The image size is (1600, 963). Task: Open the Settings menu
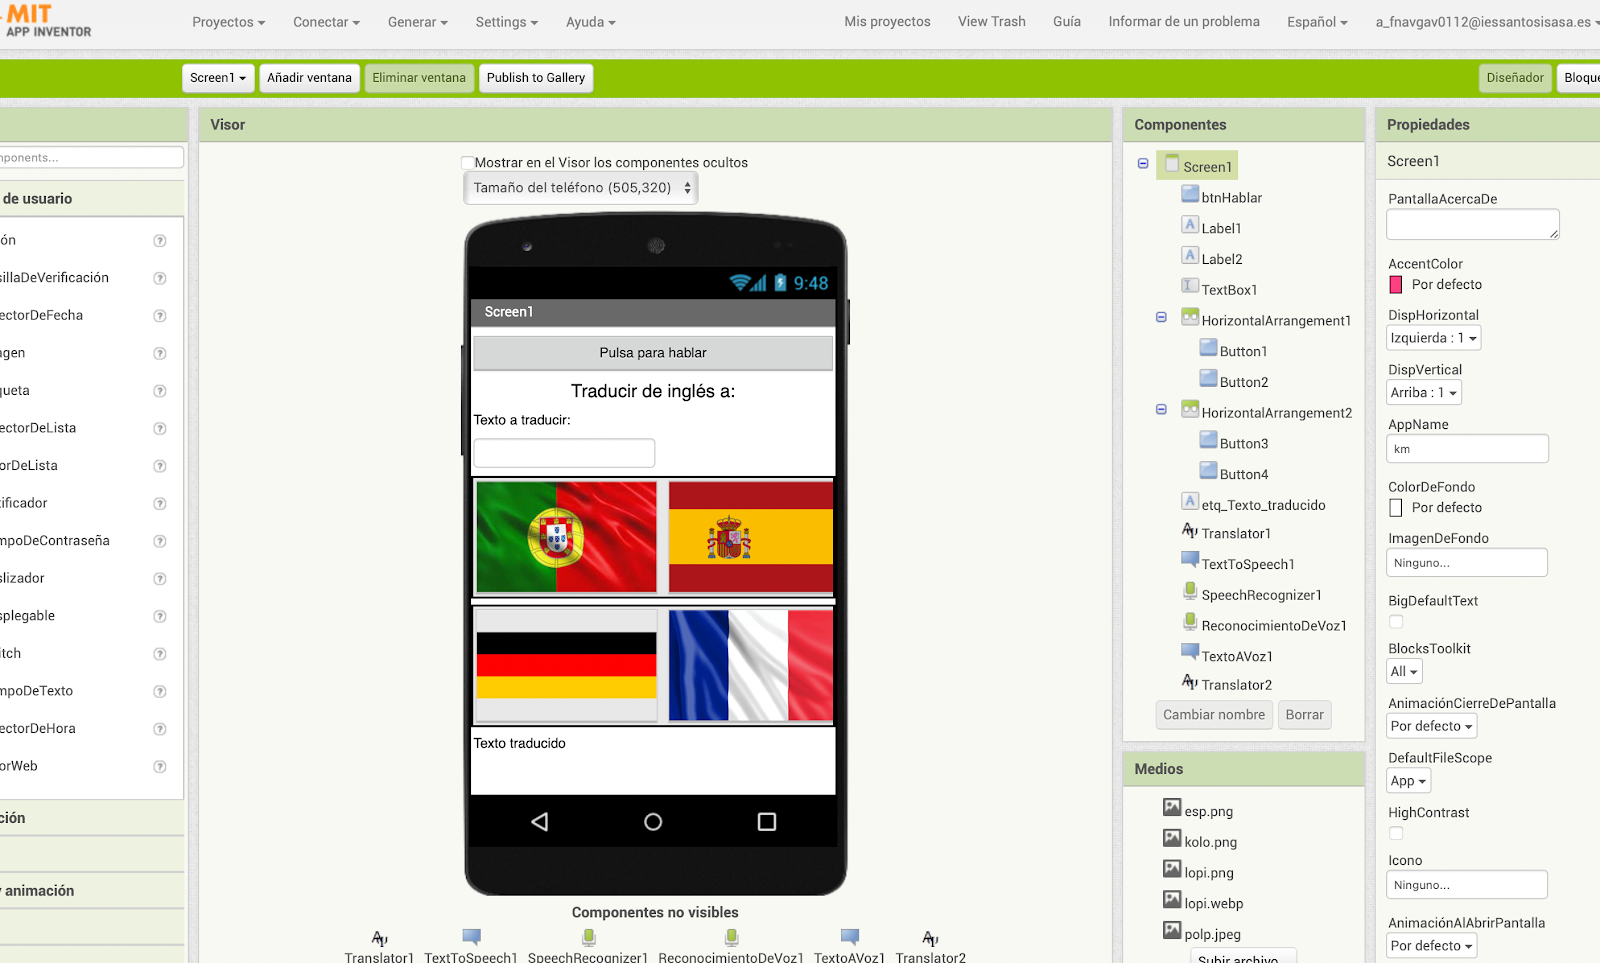(x=507, y=22)
